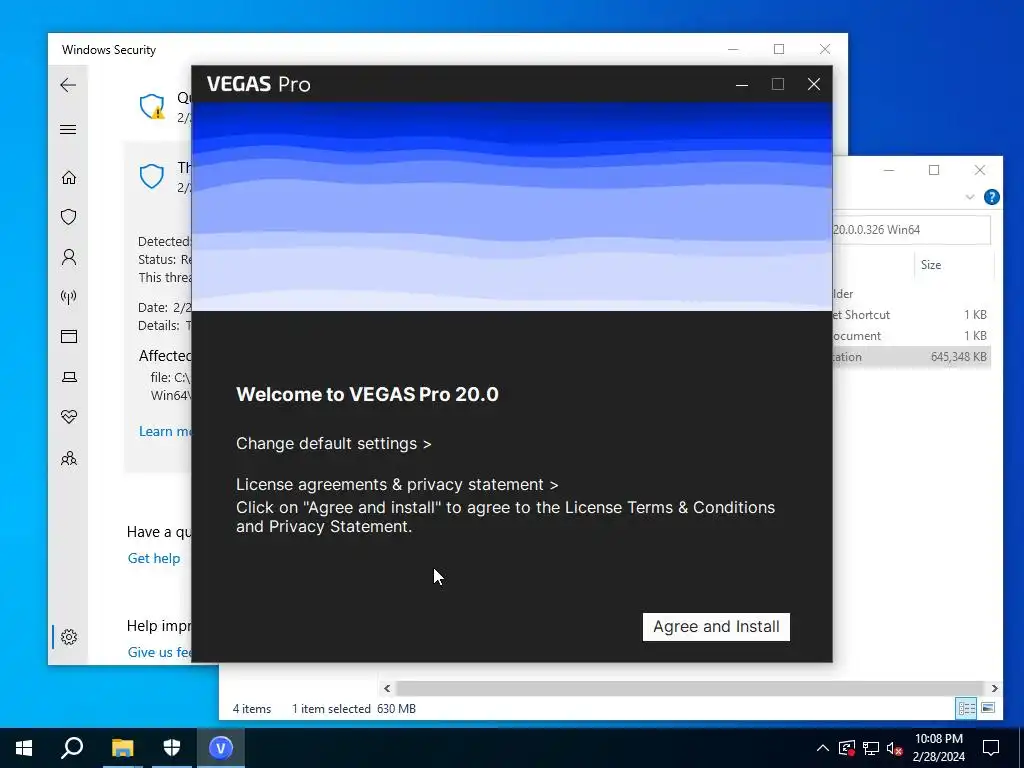Maximize the File Explorer window

934,170
